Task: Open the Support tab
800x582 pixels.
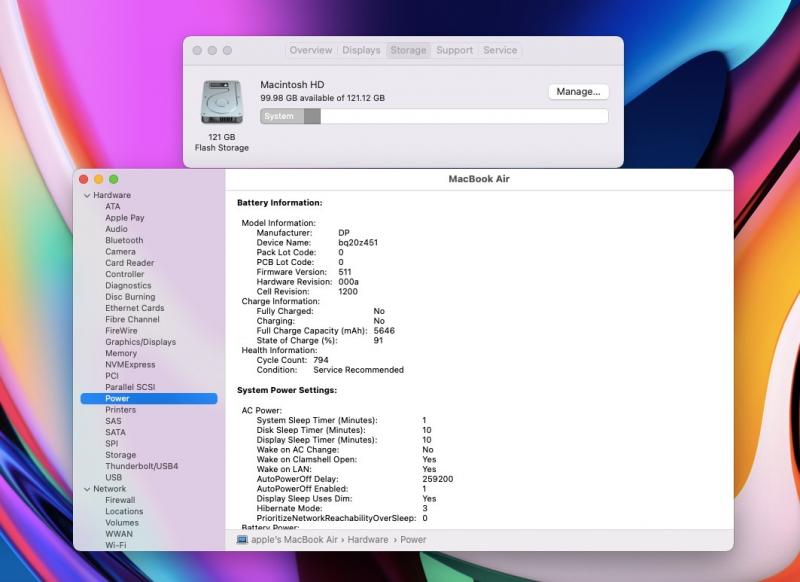Action: click(454, 50)
